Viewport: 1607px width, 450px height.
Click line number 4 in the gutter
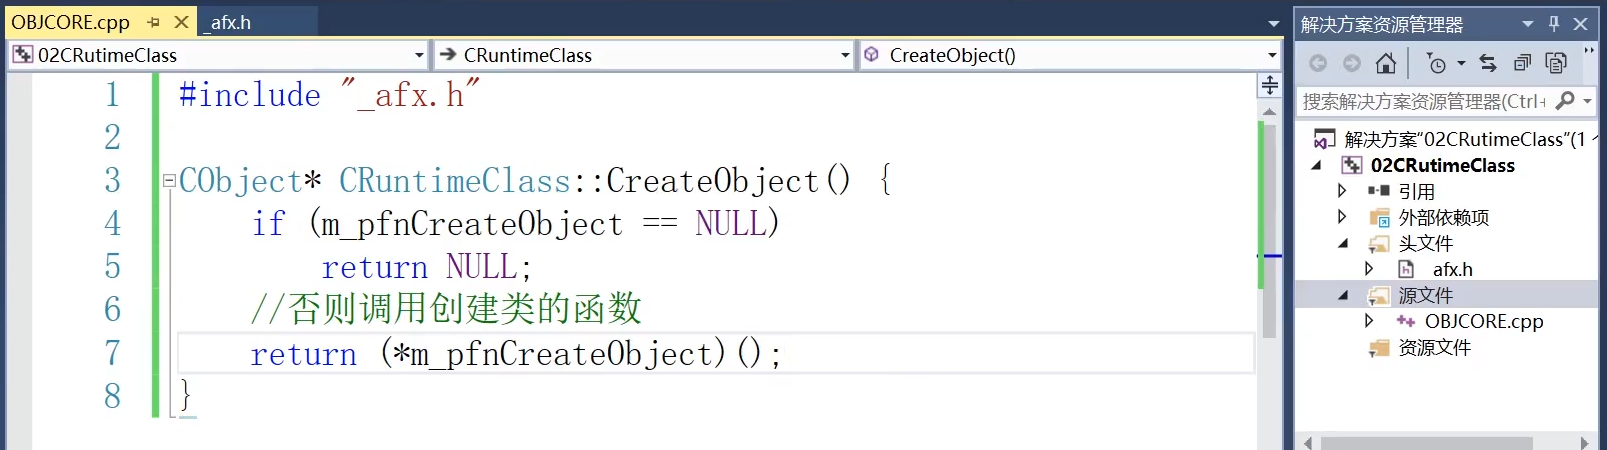[112, 223]
